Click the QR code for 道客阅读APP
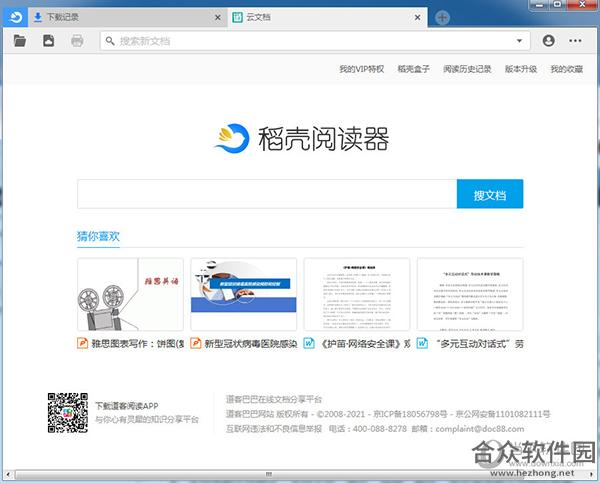600x483 pixels. pos(68,413)
